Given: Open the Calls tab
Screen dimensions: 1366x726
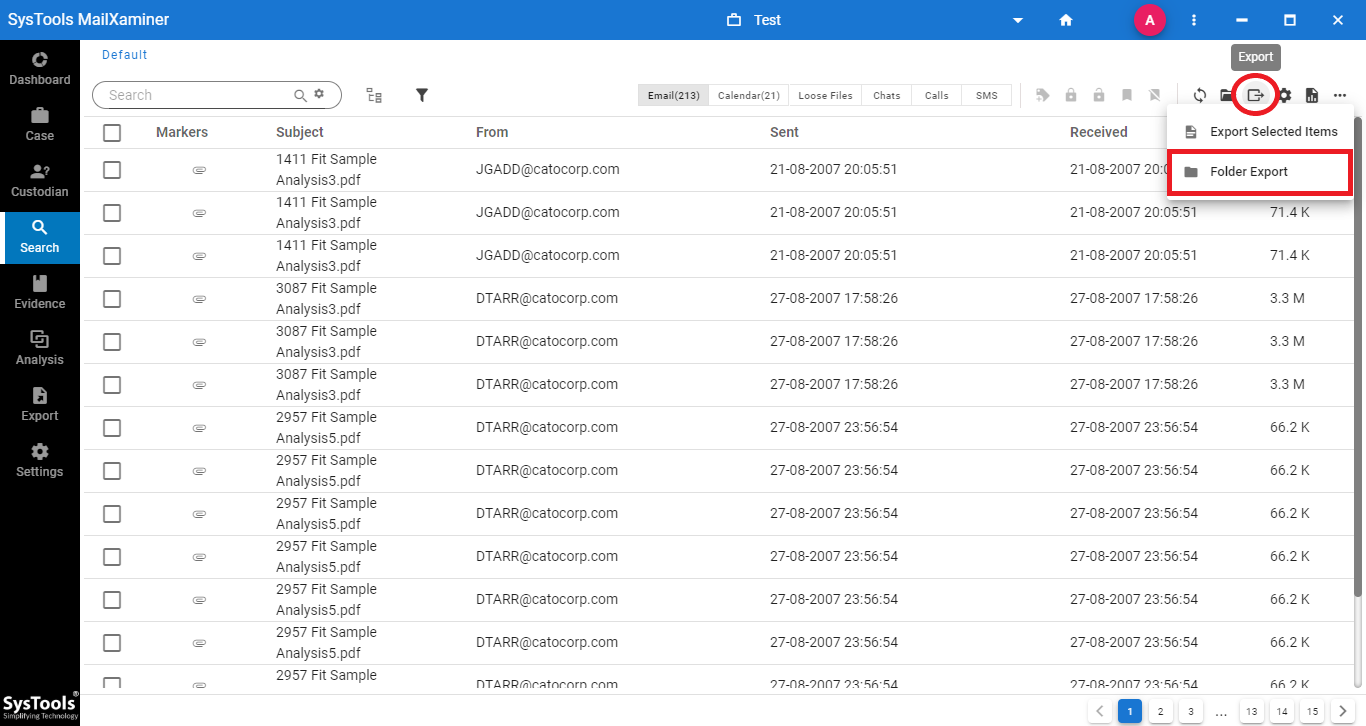Looking at the screenshot, I should (937, 95).
